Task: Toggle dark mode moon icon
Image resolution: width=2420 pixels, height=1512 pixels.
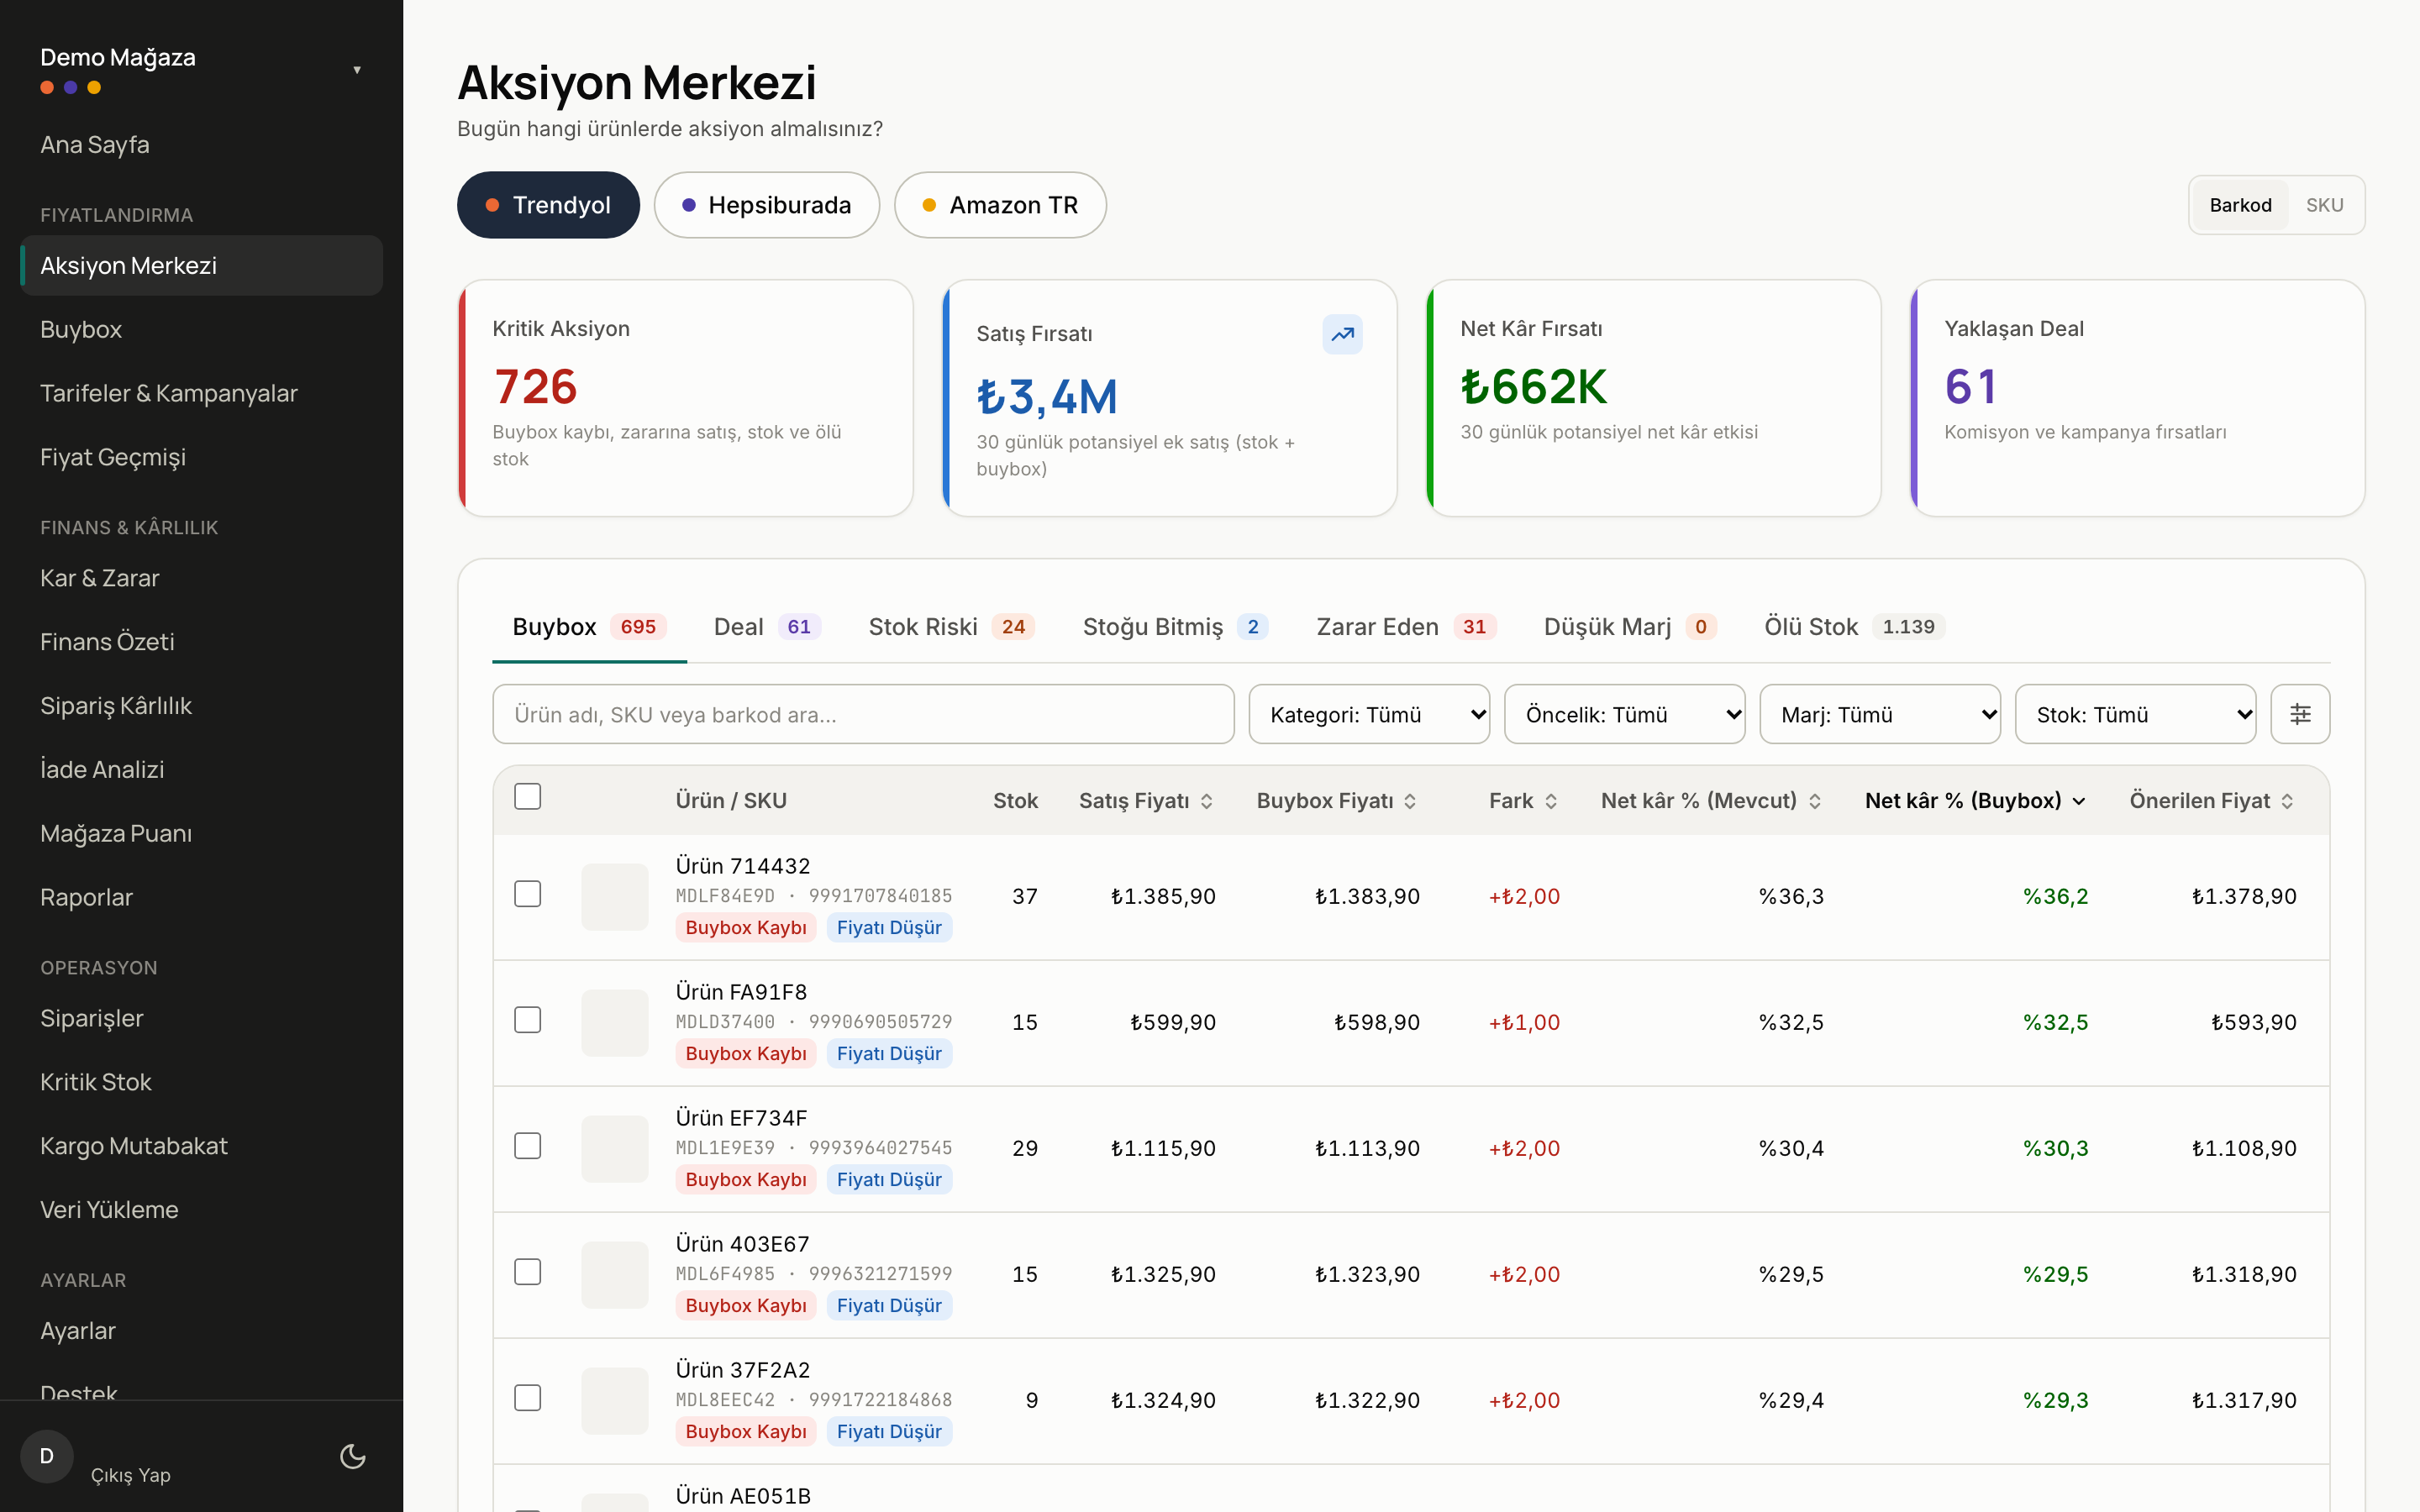Action: [353, 1456]
